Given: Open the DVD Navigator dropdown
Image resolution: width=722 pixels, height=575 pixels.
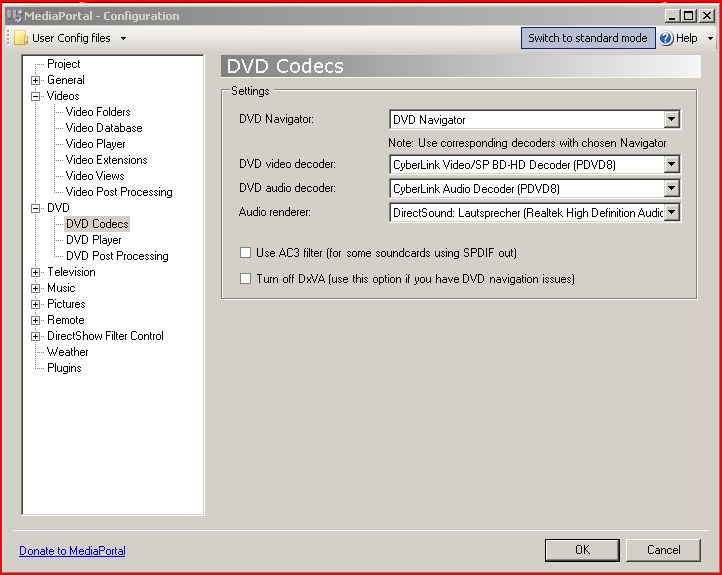Looking at the screenshot, I should click(x=671, y=120).
